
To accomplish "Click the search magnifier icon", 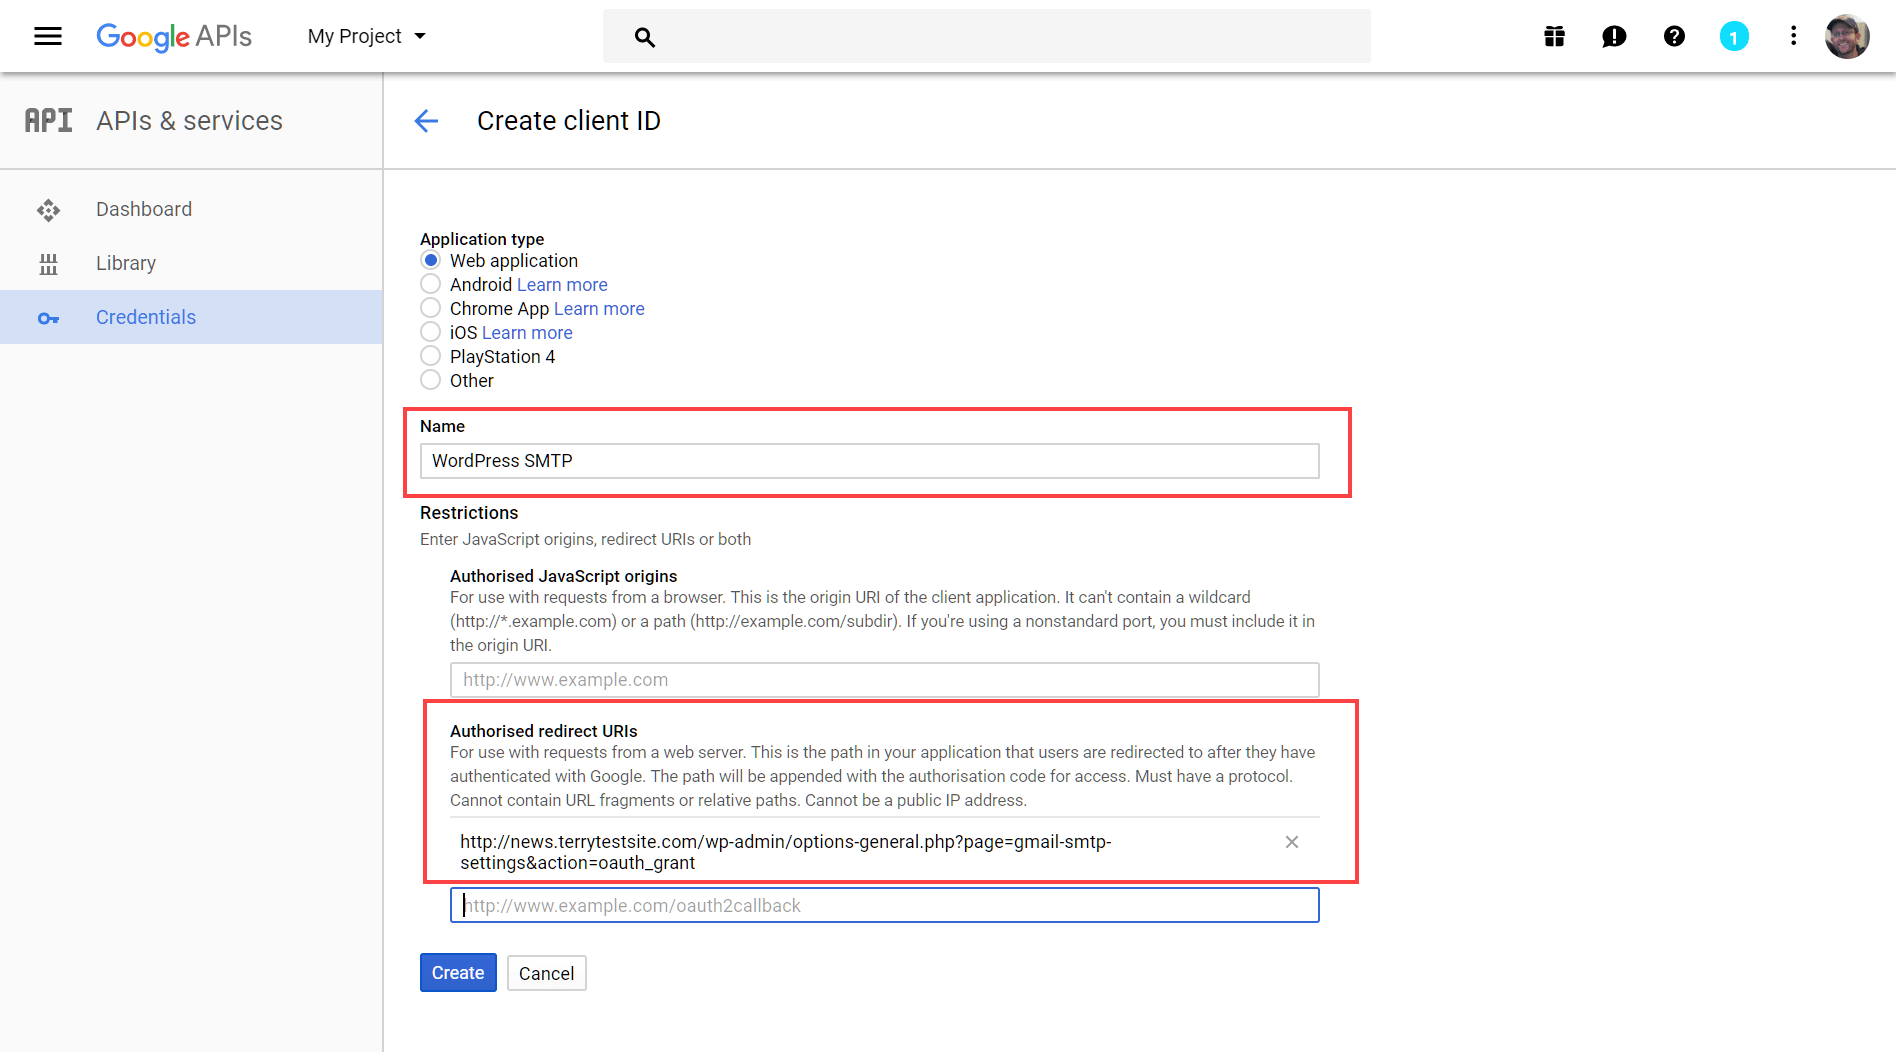I will pos(645,38).
